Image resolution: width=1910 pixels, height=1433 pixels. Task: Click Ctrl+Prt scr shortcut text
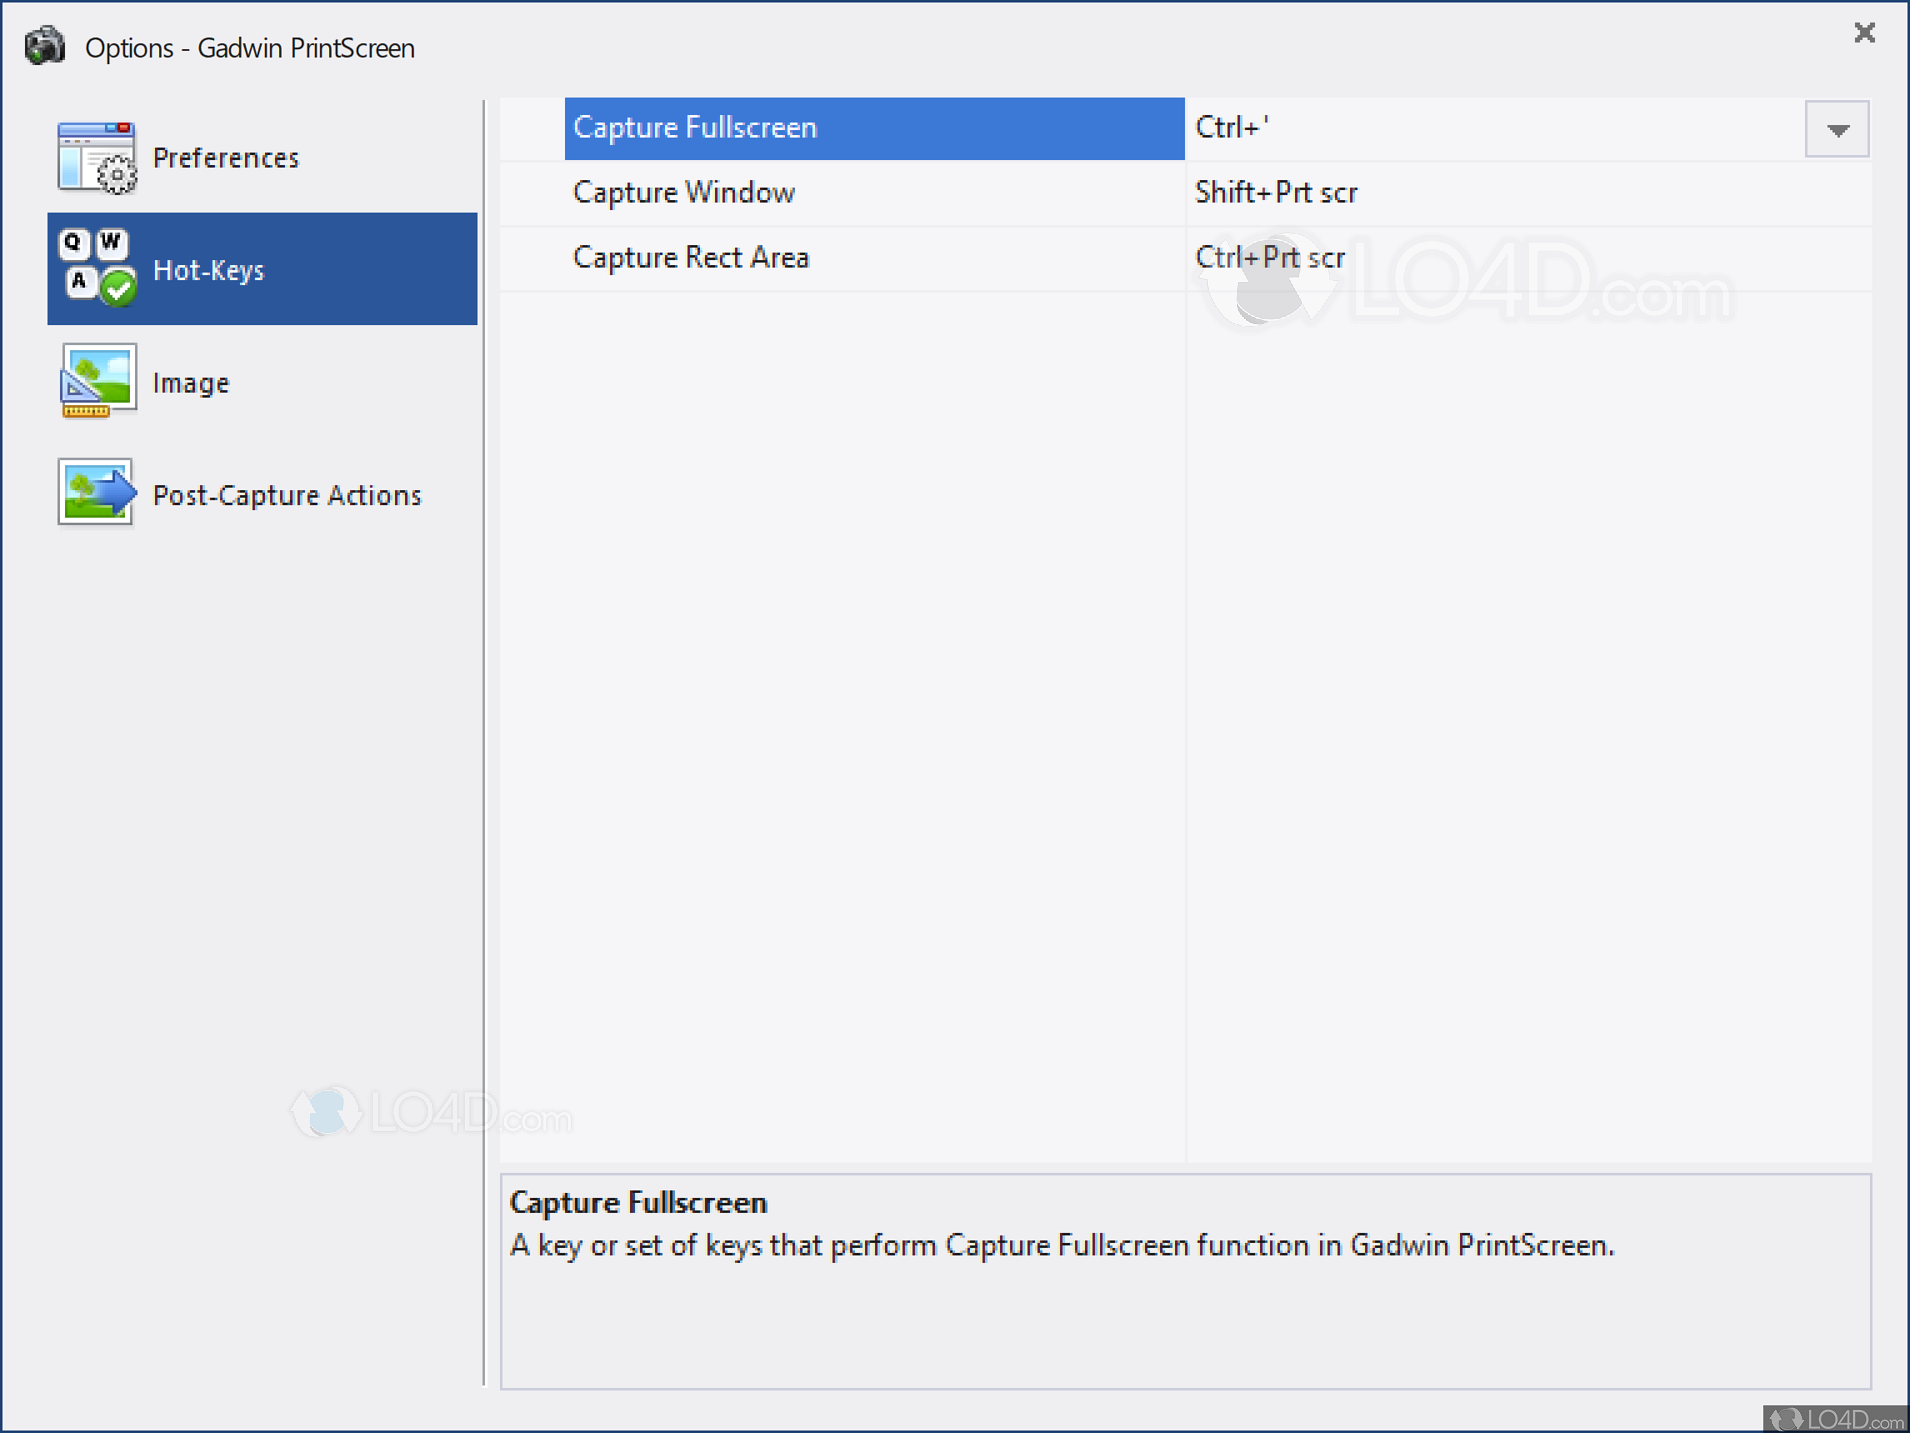(x=1270, y=257)
